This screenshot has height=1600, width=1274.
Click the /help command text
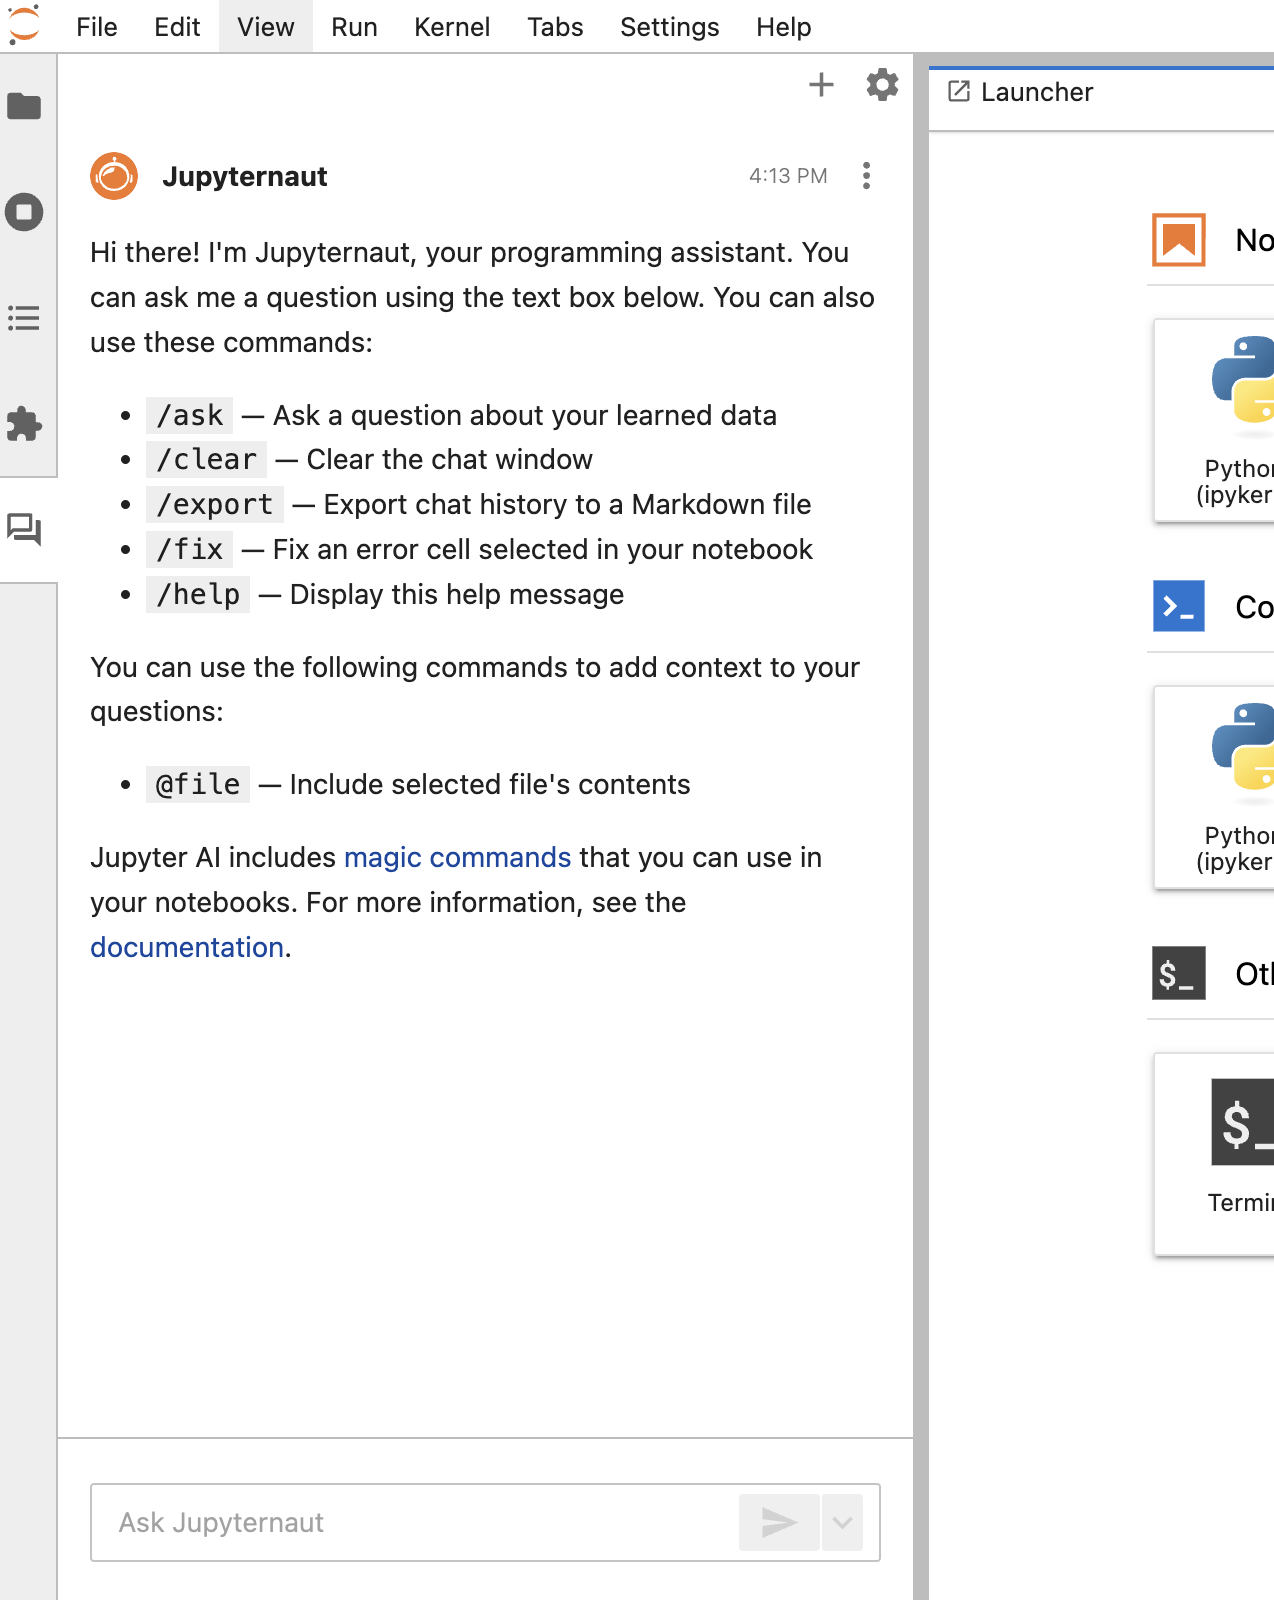pyautogui.click(x=198, y=595)
